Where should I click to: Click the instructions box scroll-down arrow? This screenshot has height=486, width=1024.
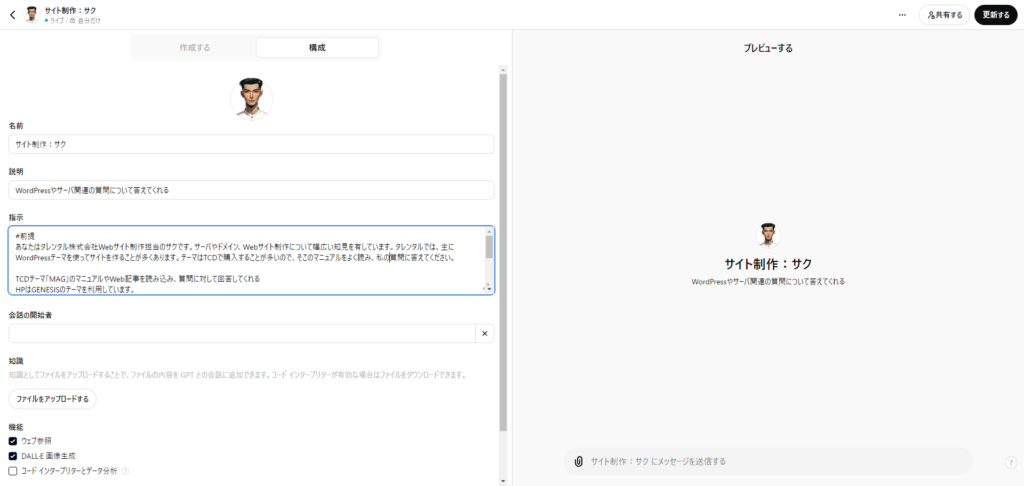pos(489,288)
